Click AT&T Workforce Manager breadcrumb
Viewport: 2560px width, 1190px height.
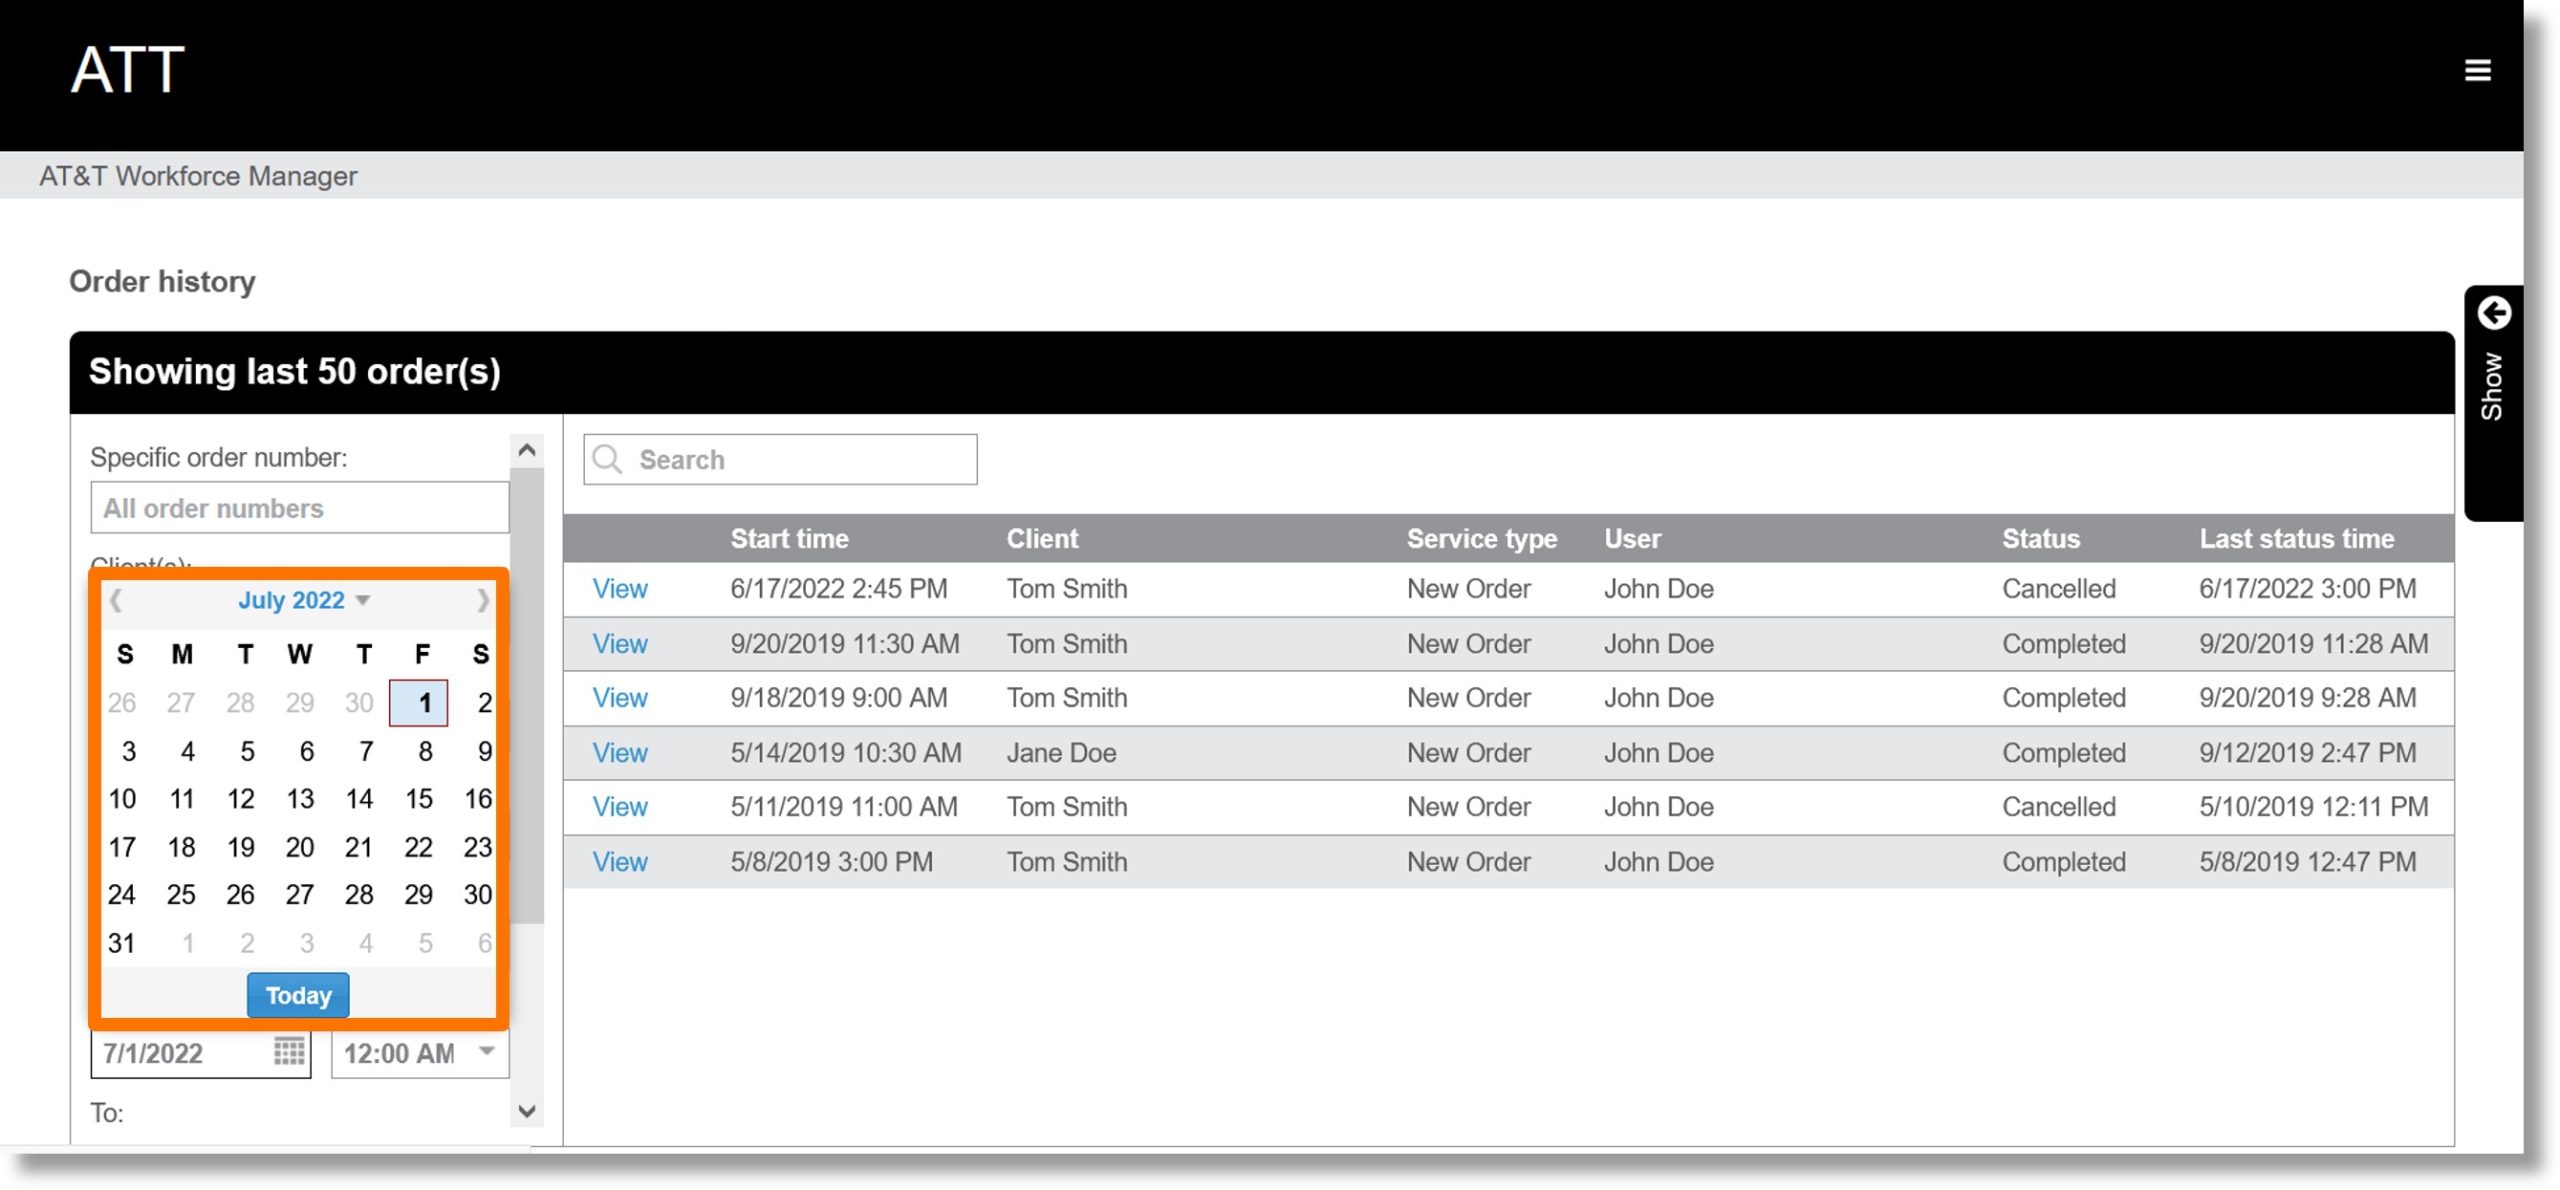198,176
